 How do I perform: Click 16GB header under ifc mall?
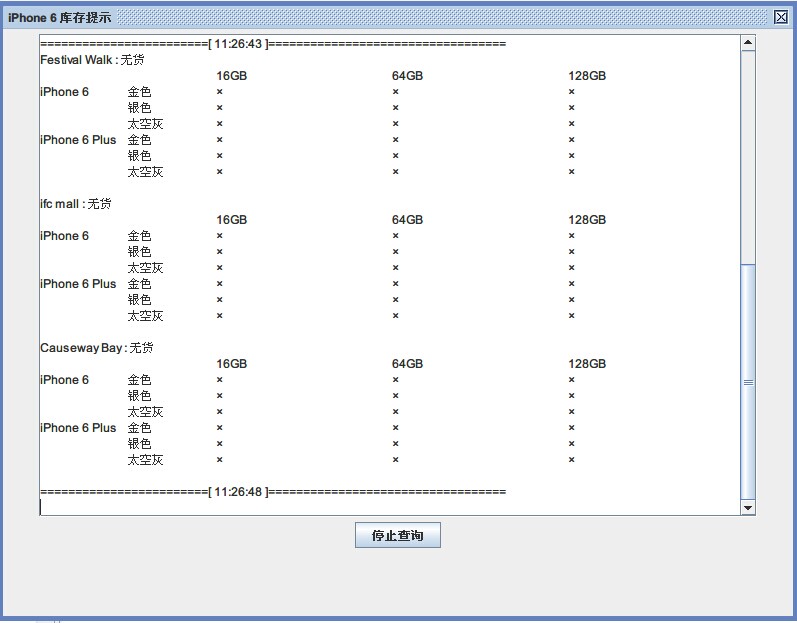pyautogui.click(x=231, y=220)
